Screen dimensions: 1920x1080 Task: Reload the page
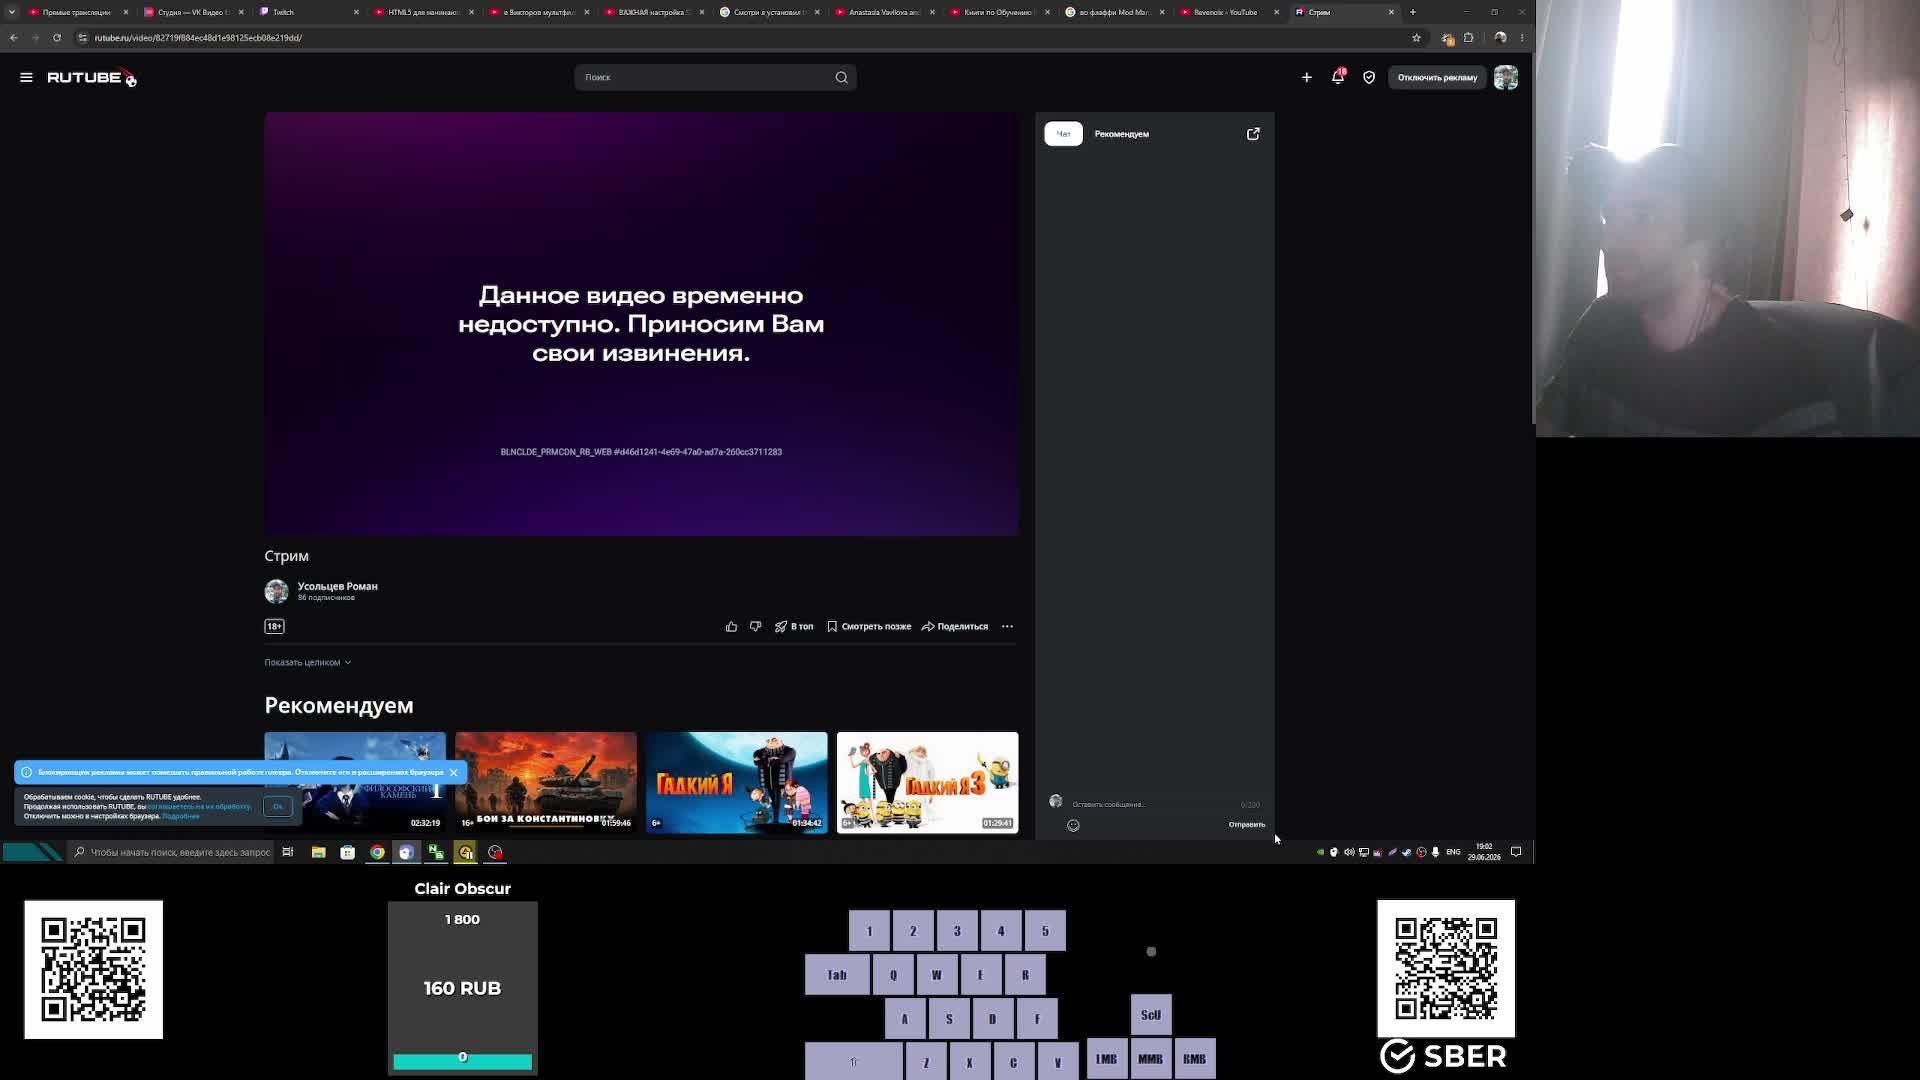(x=57, y=38)
